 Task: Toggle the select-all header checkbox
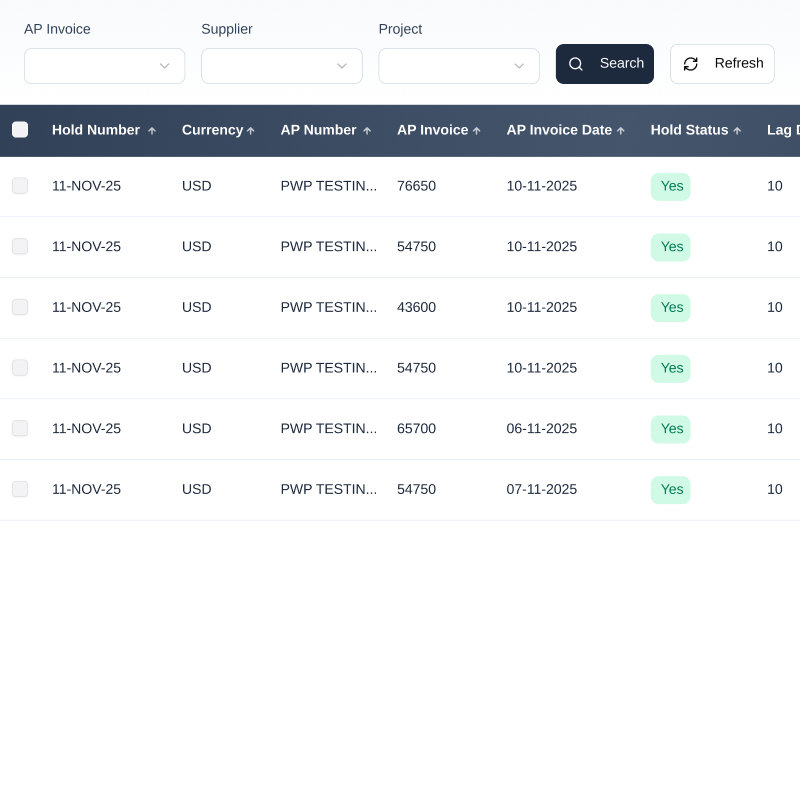point(20,130)
